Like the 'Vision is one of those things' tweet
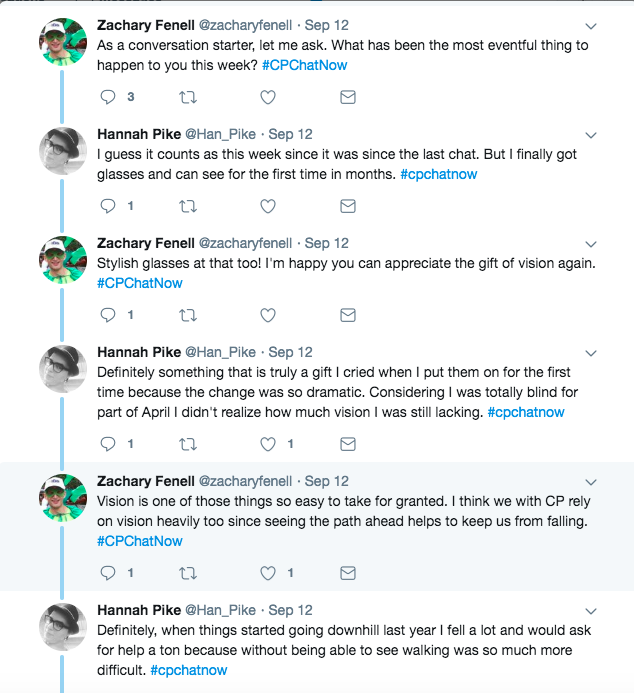634x693 pixels. click(268, 573)
